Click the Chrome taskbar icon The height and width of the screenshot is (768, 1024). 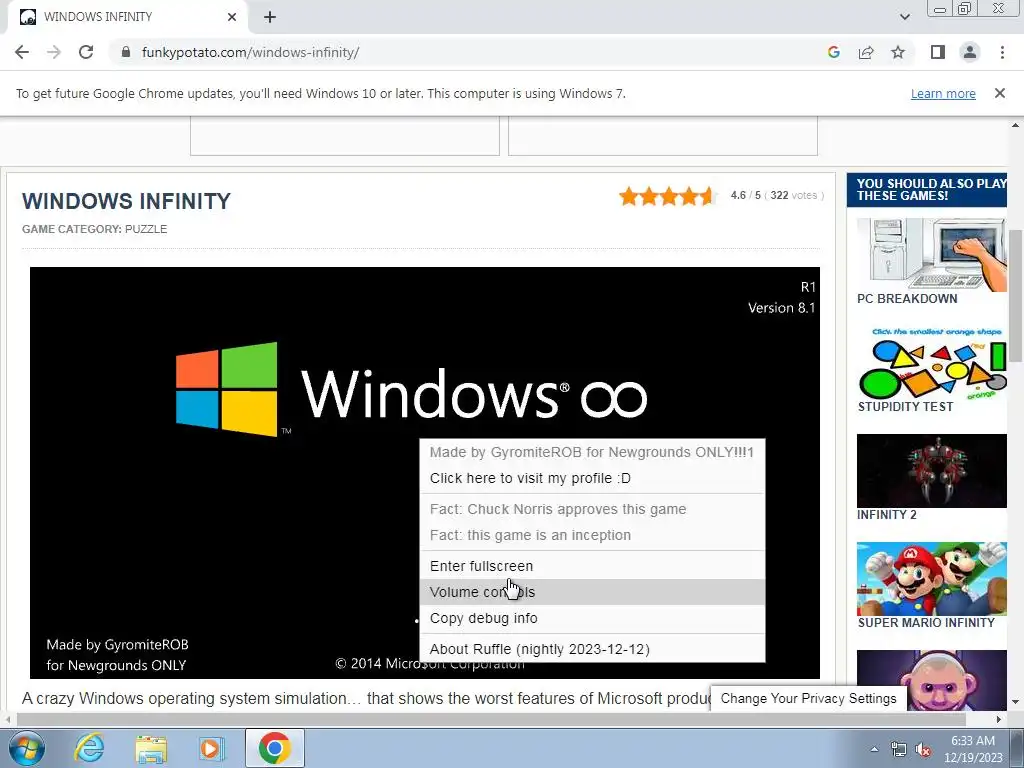click(274, 748)
